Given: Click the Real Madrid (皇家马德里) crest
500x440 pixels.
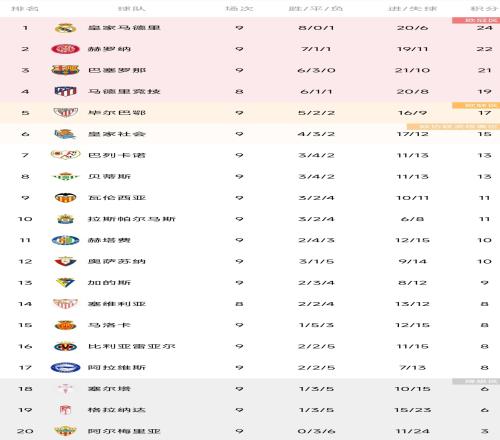Looking at the screenshot, I should click(x=65, y=28).
